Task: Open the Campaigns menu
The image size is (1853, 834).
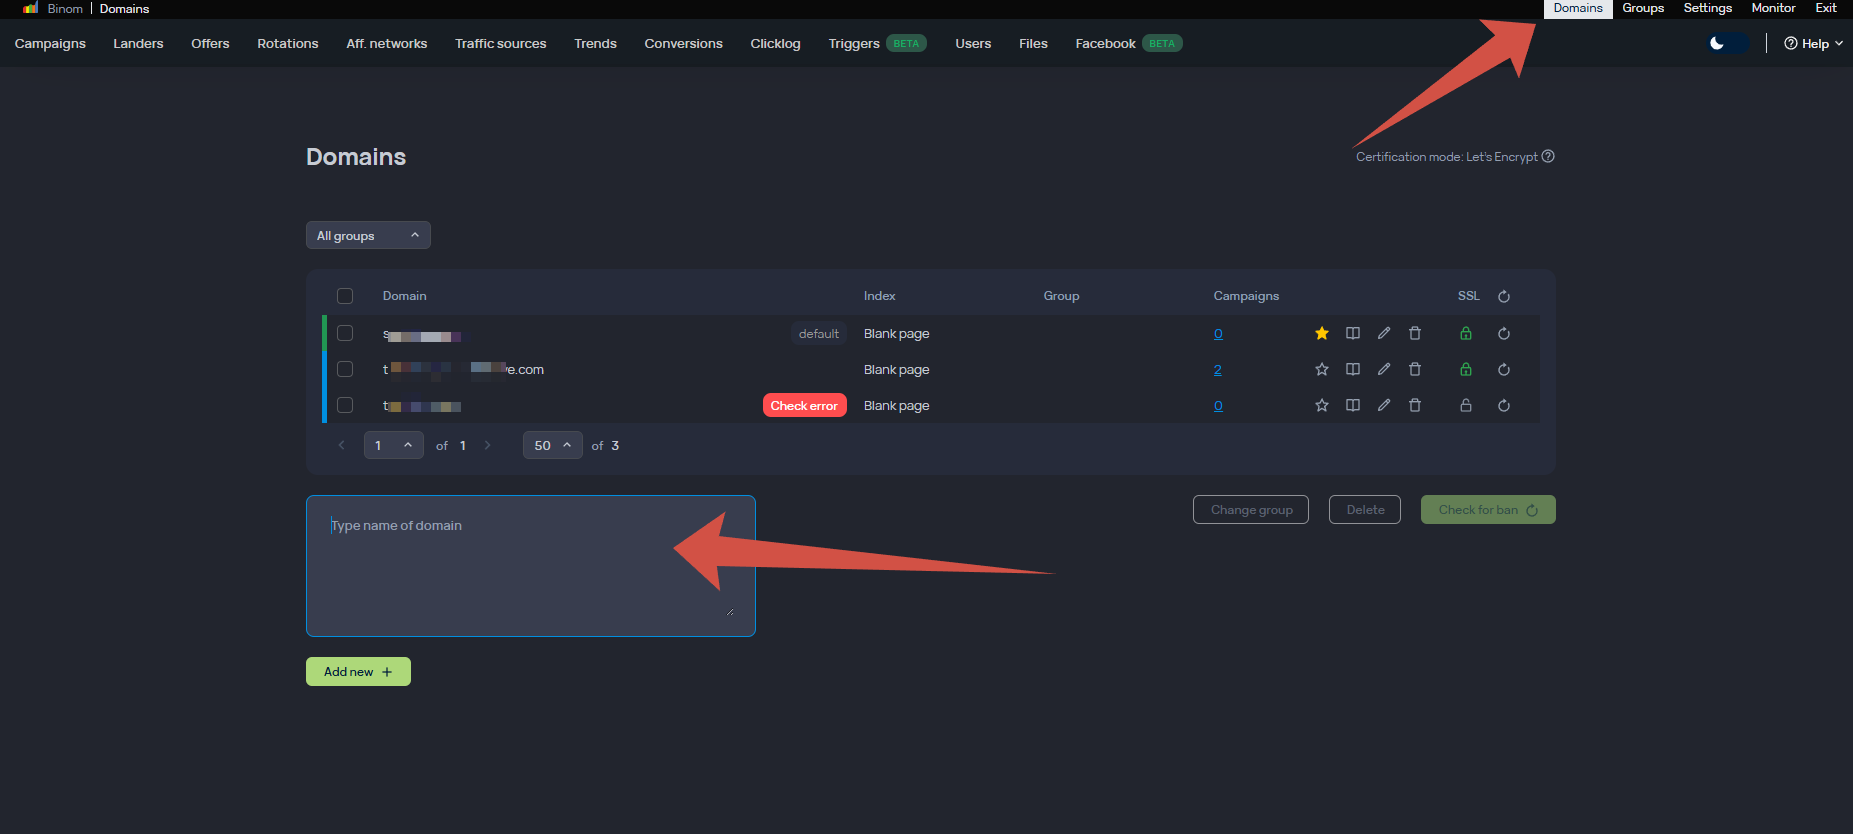Action: click(50, 43)
